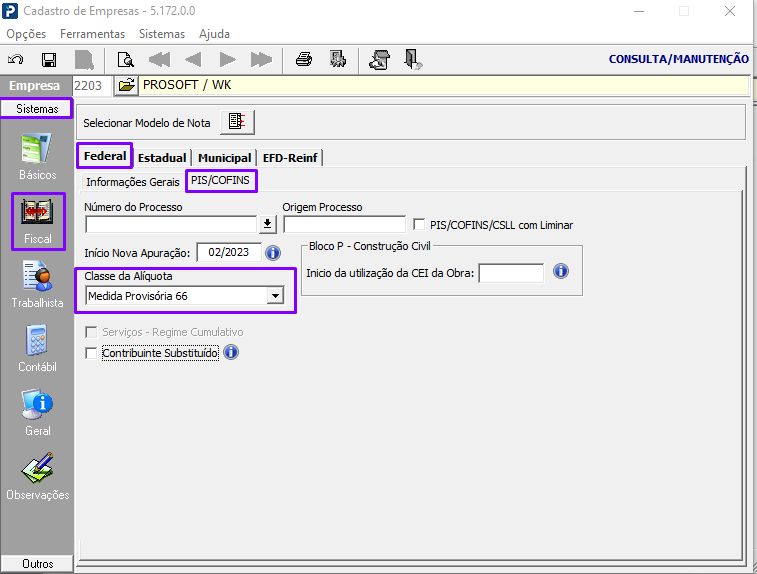This screenshot has width=757, height=574.
Task: Open Geral section in sidebar
Action: click(x=37, y=413)
